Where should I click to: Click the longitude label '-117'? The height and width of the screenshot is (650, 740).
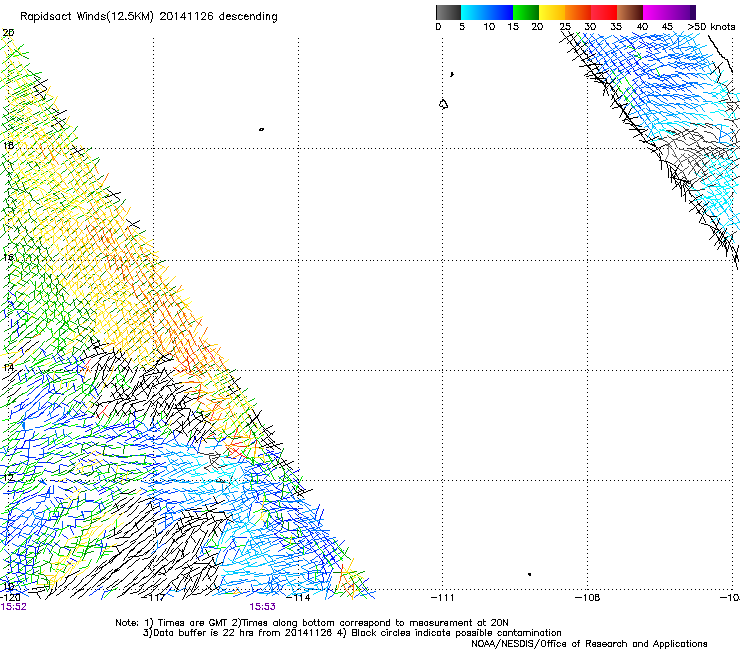[x=154, y=598]
